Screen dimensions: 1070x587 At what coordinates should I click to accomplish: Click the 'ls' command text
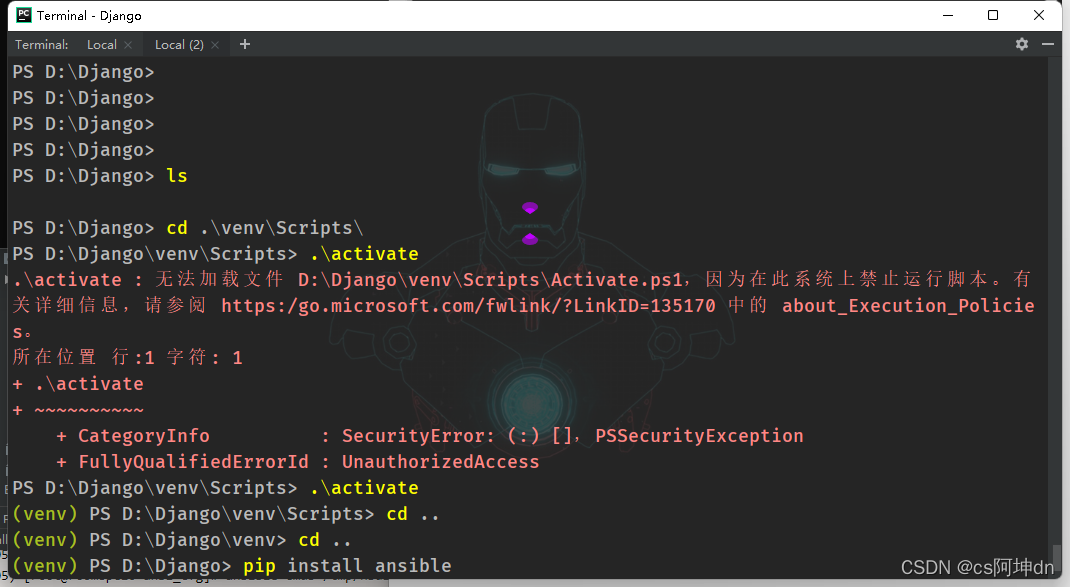click(x=177, y=175)
